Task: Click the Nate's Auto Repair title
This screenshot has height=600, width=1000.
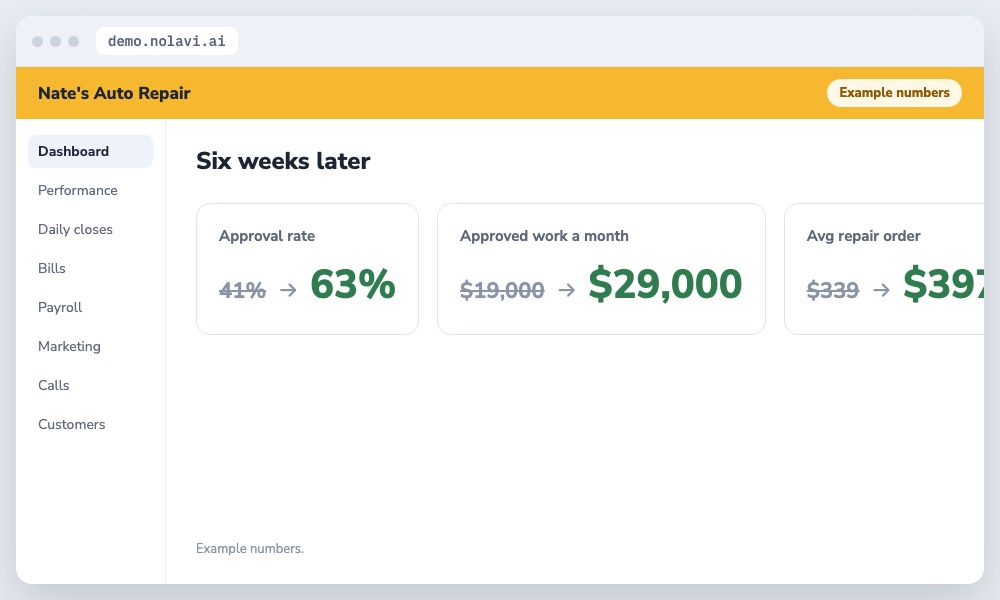Action: point(114,93)
